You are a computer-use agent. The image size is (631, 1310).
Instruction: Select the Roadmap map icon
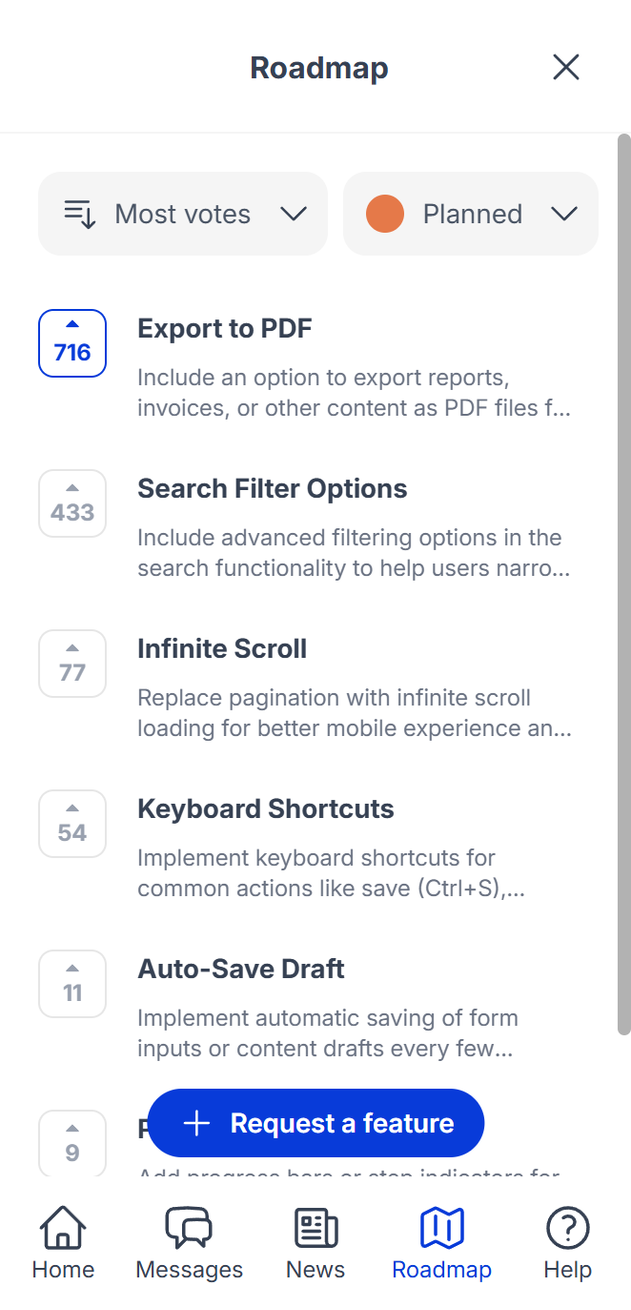tap(441, 1228)
